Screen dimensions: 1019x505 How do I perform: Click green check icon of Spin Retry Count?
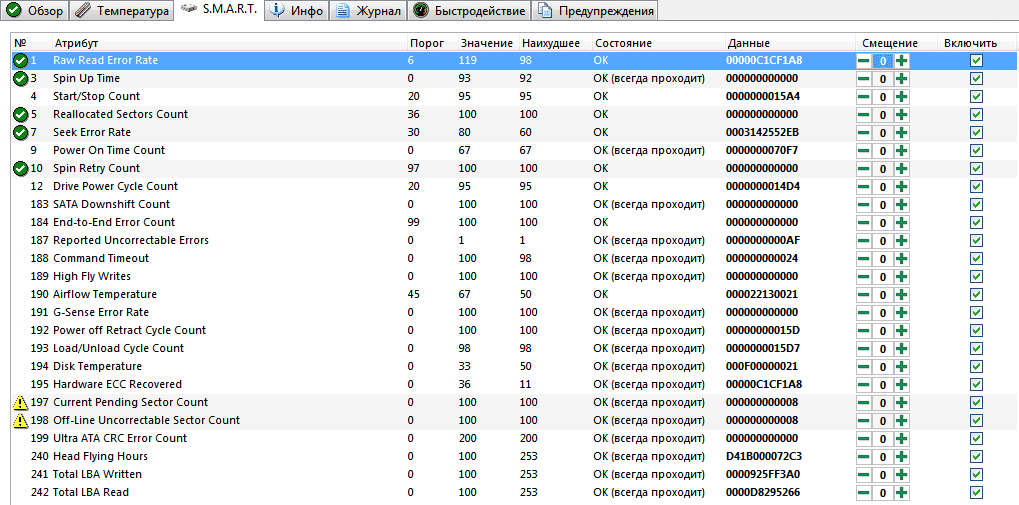[x=20, y=168]
